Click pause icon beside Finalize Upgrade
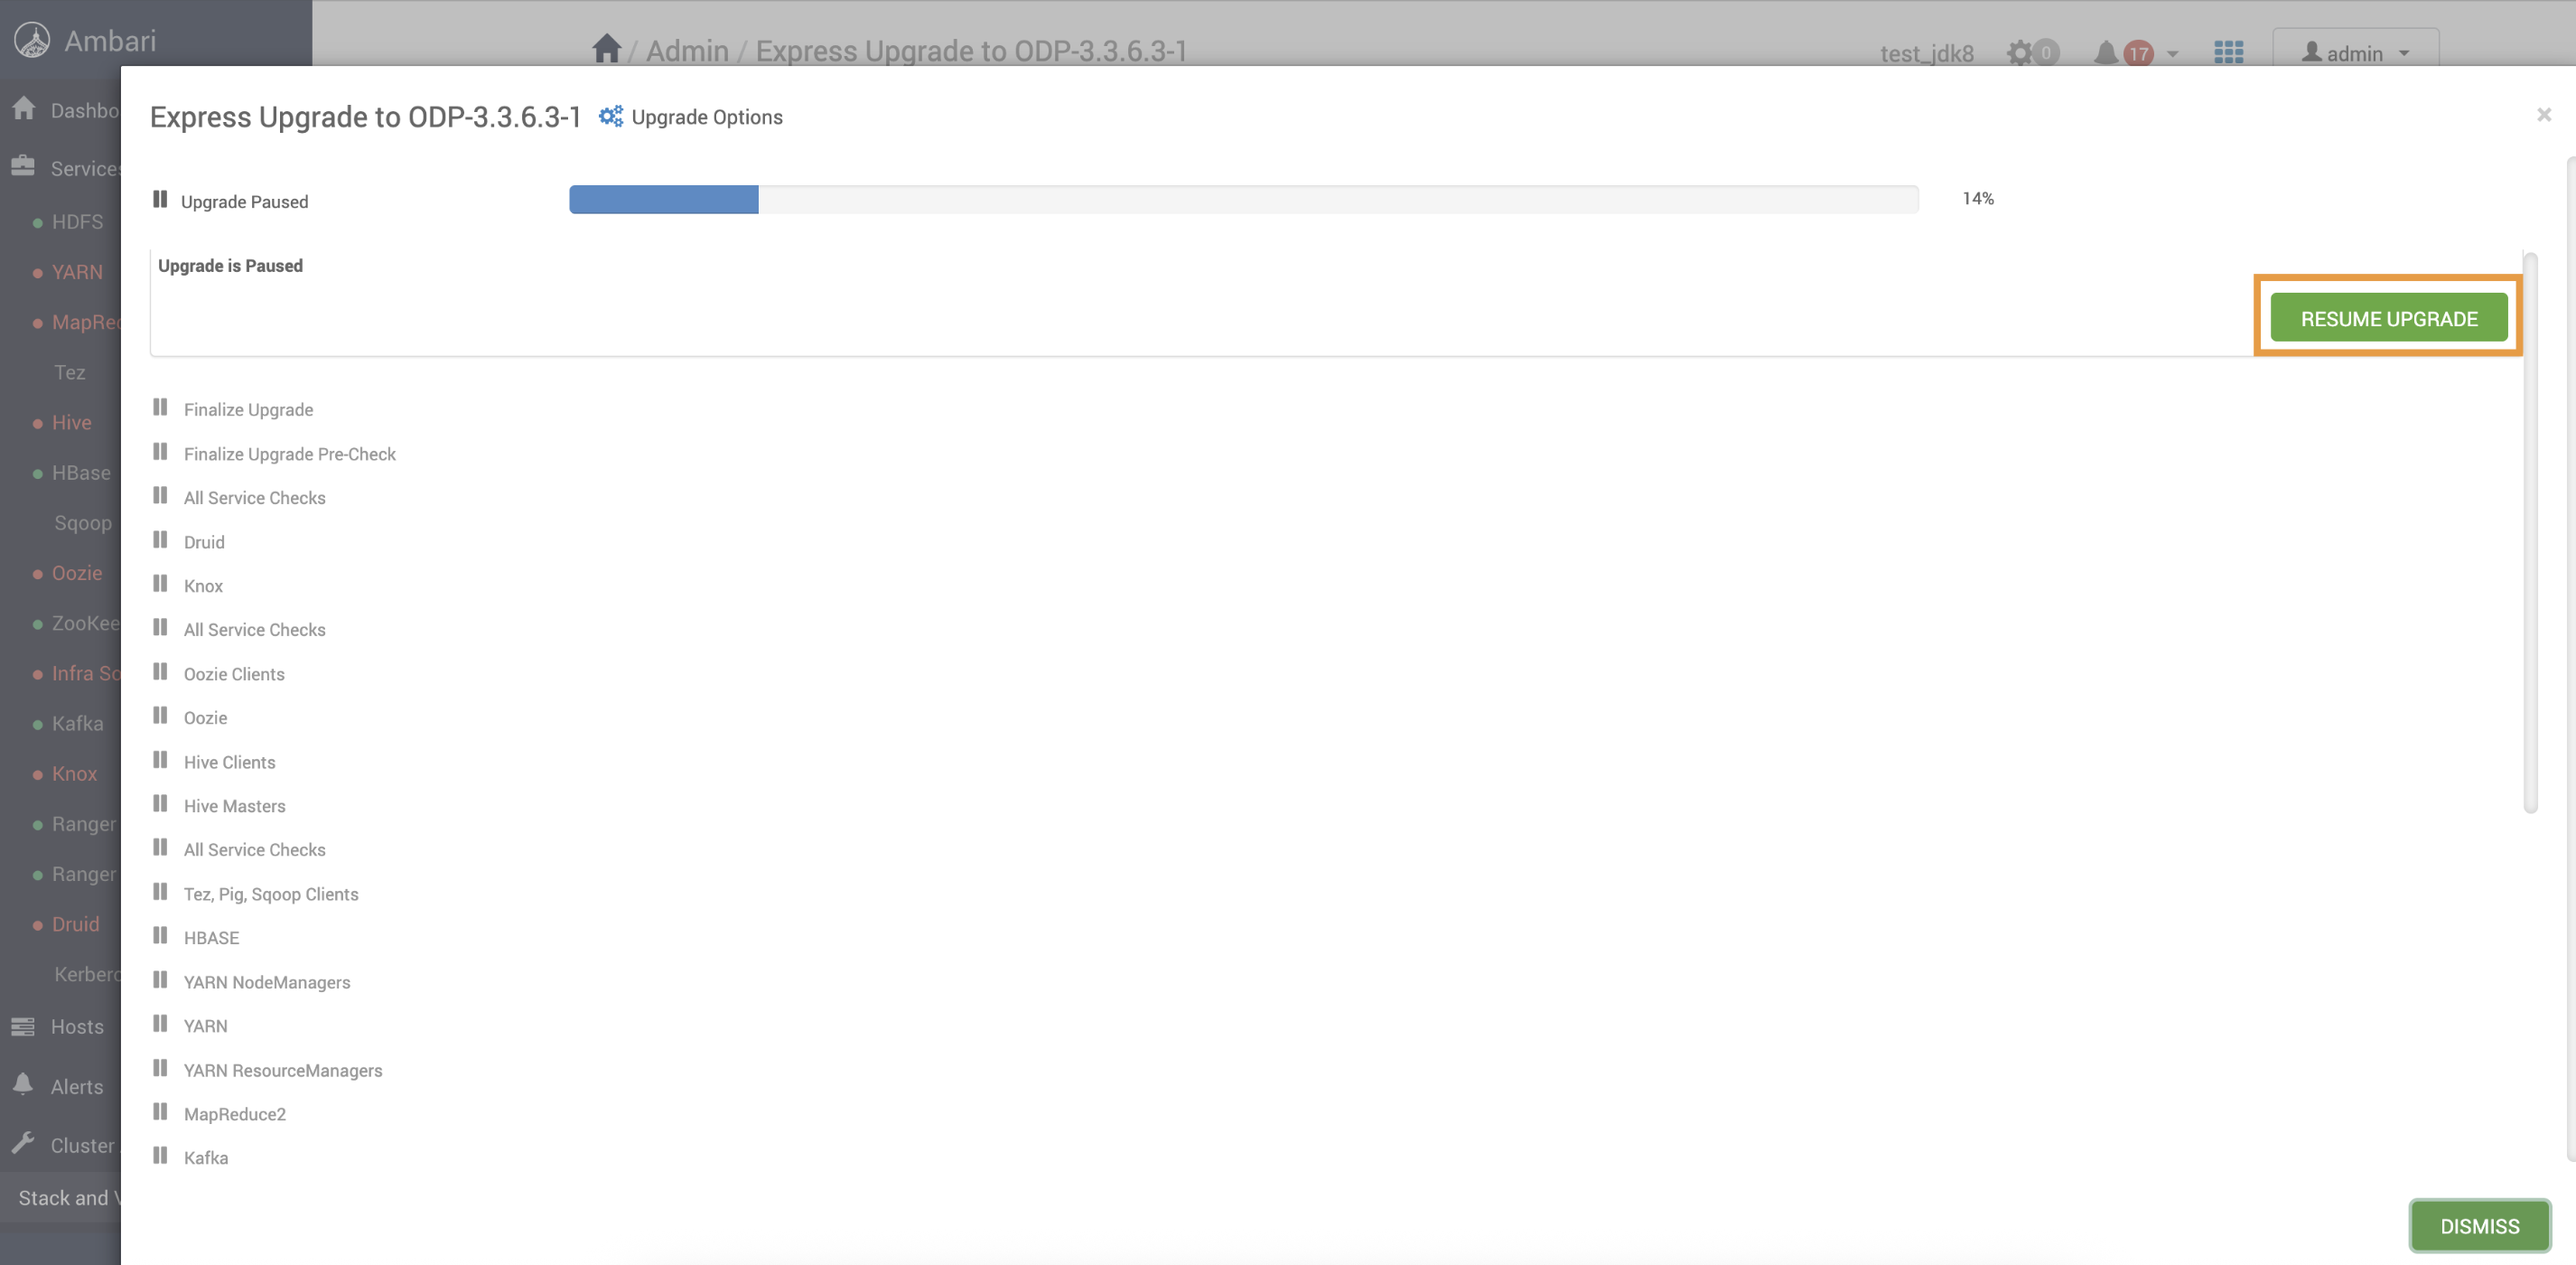2576x1265 pixels. 160,407
